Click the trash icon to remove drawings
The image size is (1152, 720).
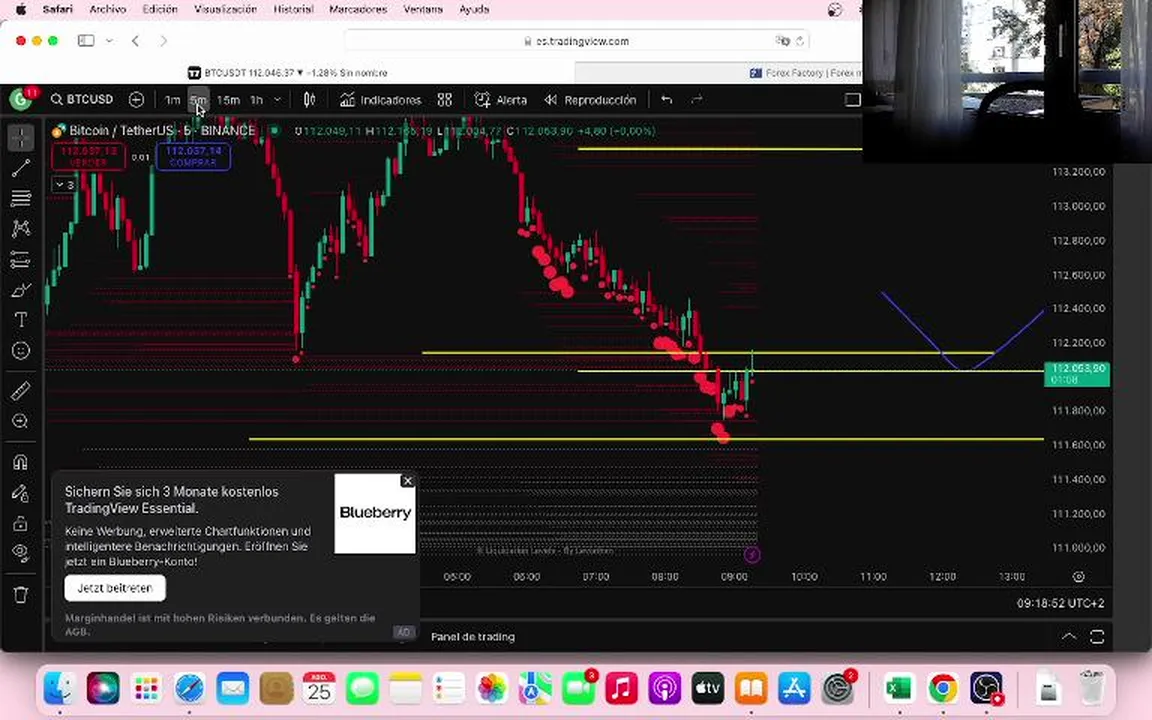pyautogui.click(x=21, y=594)
